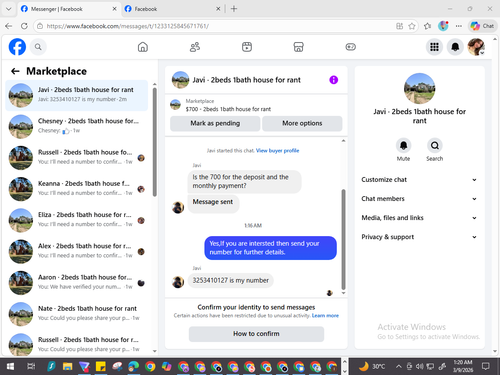
Task: Open the View buyer profile link
Action: pyautogui.click(x=277, y=151)
